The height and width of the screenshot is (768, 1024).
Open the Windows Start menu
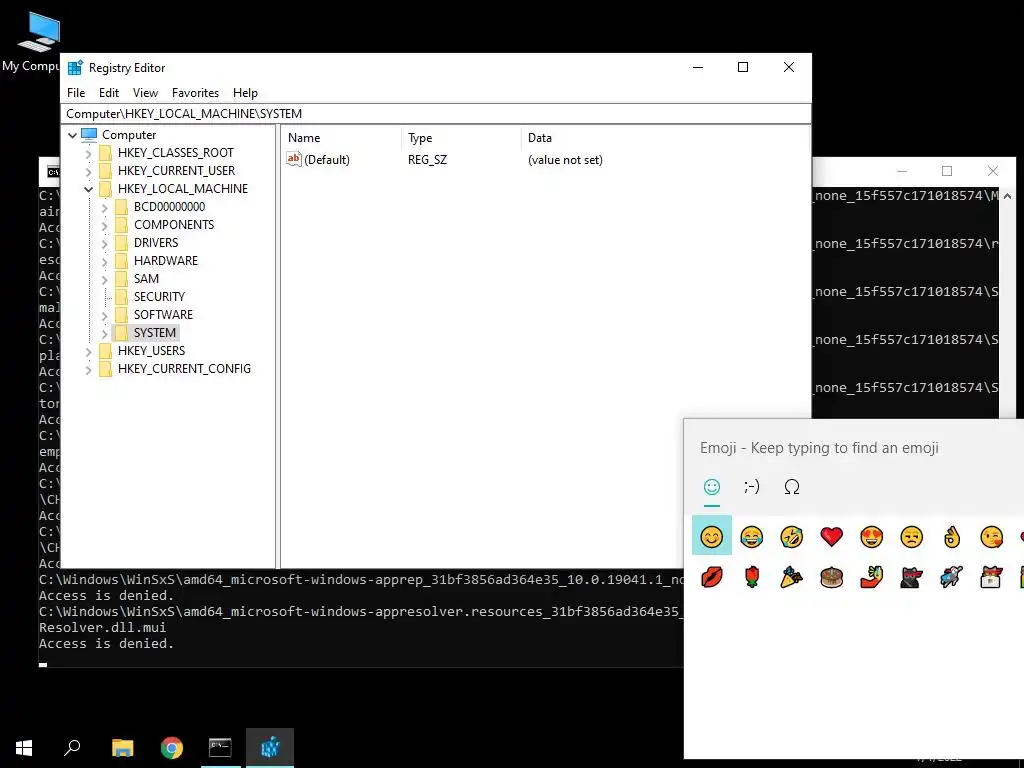[24, 747]
